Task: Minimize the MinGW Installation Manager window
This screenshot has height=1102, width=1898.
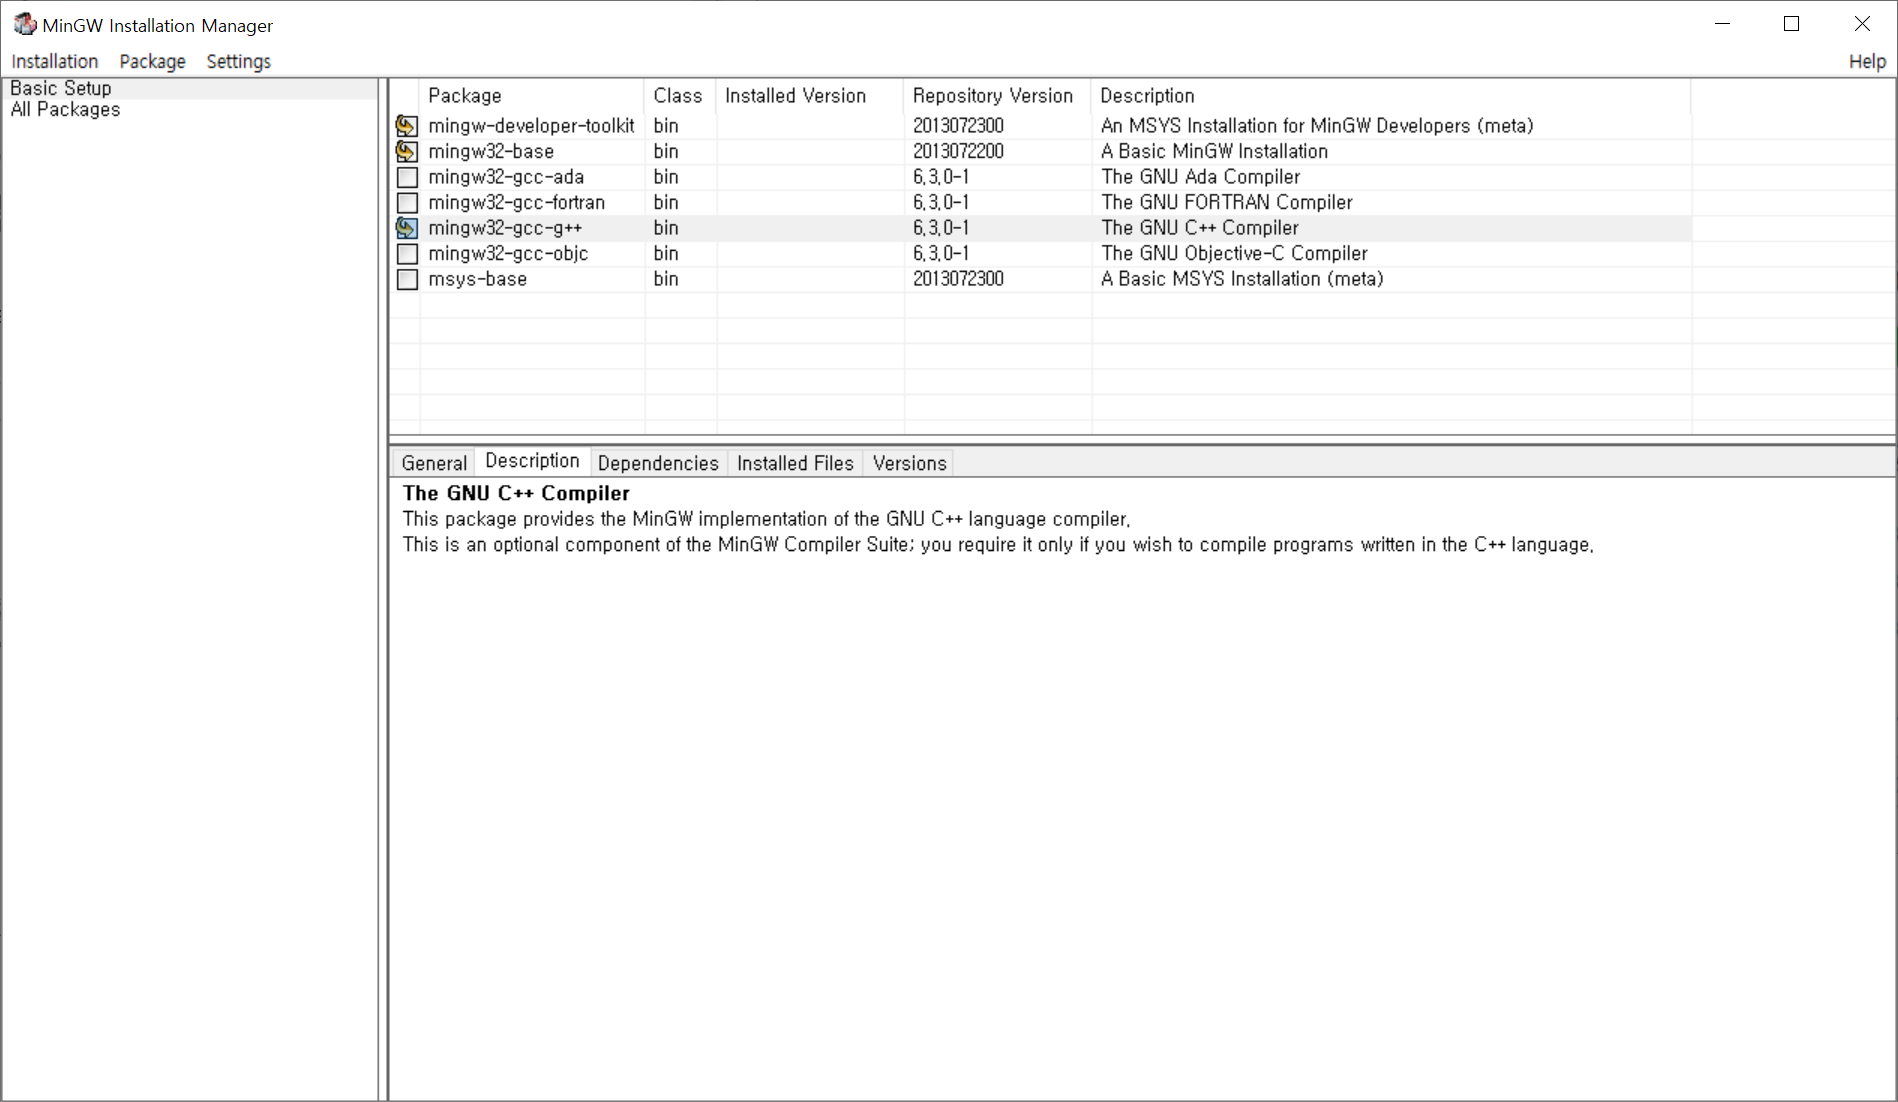Action: click(1722, 24)
